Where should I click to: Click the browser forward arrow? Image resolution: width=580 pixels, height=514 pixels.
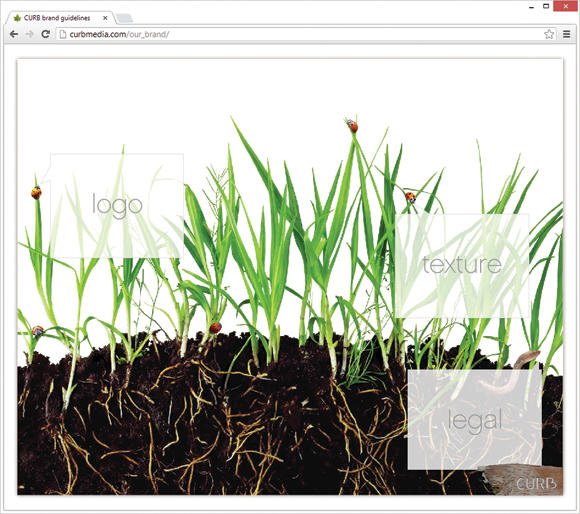coord(30,34)
